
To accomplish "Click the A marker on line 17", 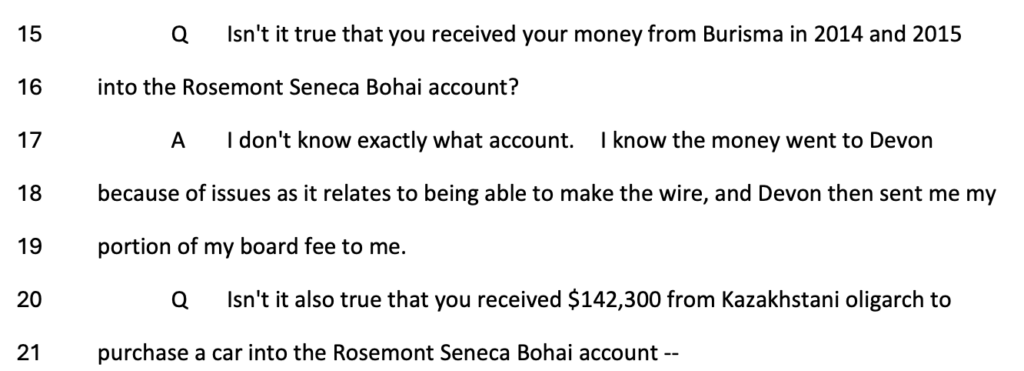I will [178, 140].
